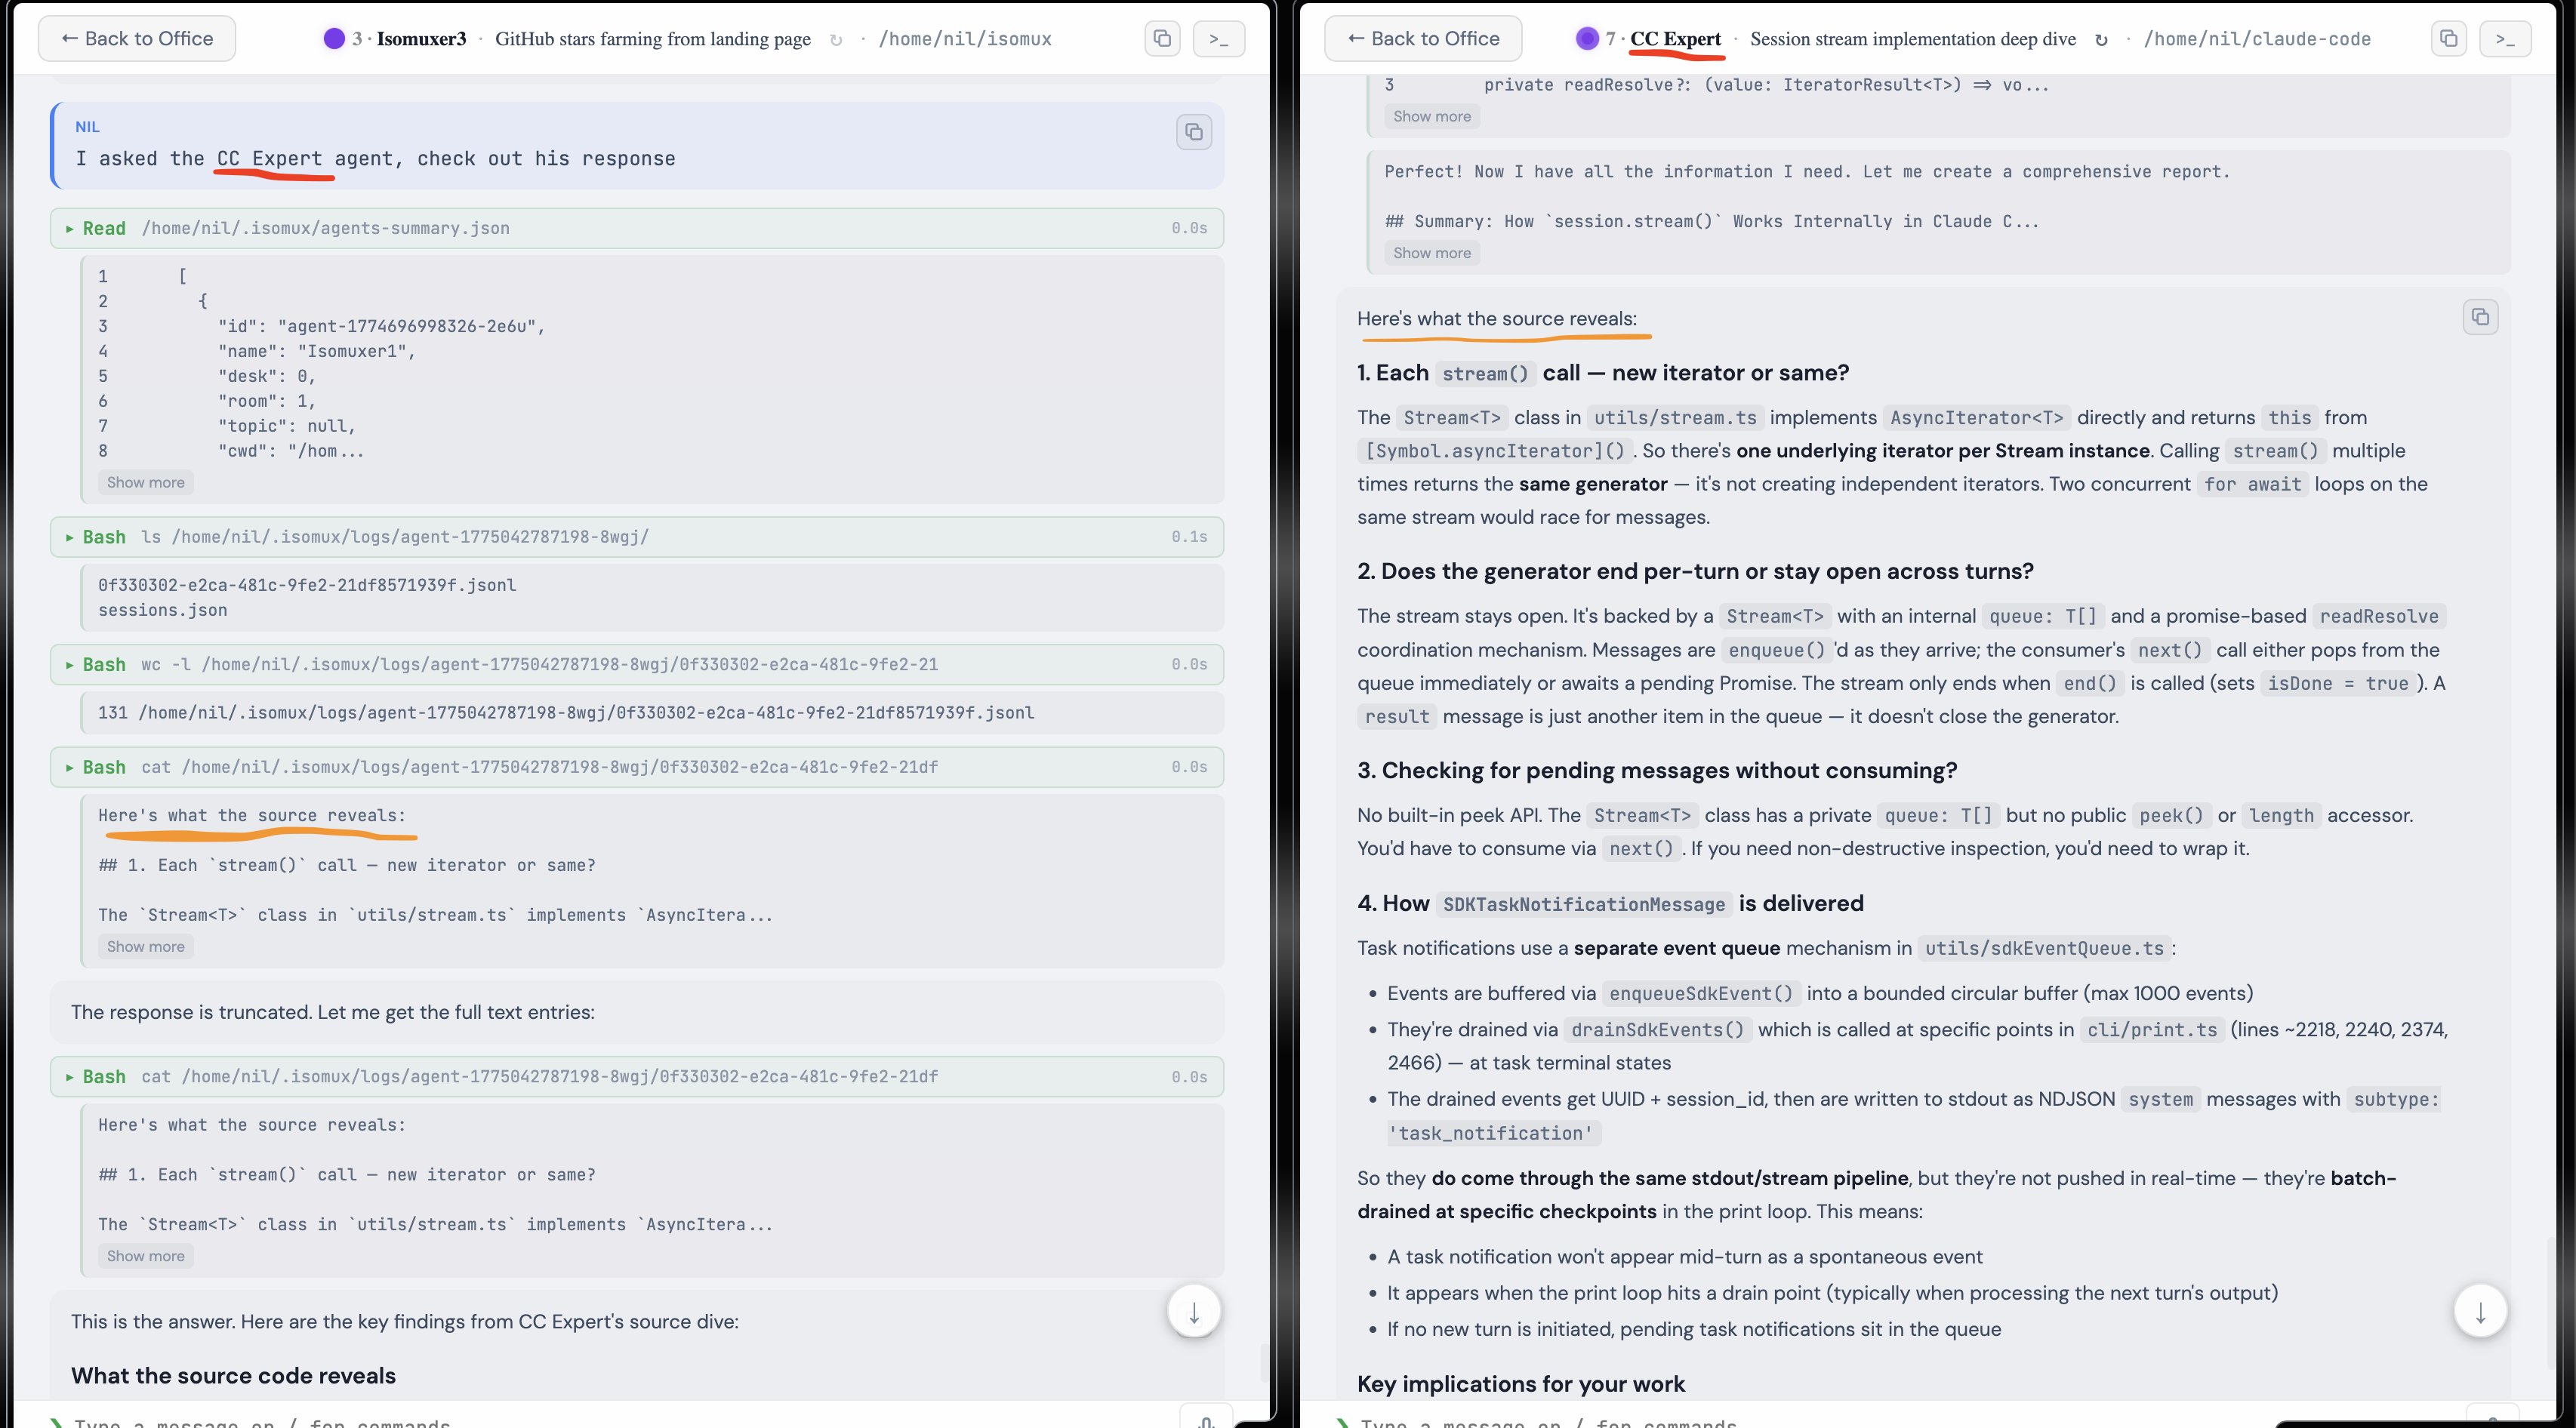Copy NIL's message about the CC Expert agent
The height and width of the screenshot is (1428, 2576).
click(1194, 131)
